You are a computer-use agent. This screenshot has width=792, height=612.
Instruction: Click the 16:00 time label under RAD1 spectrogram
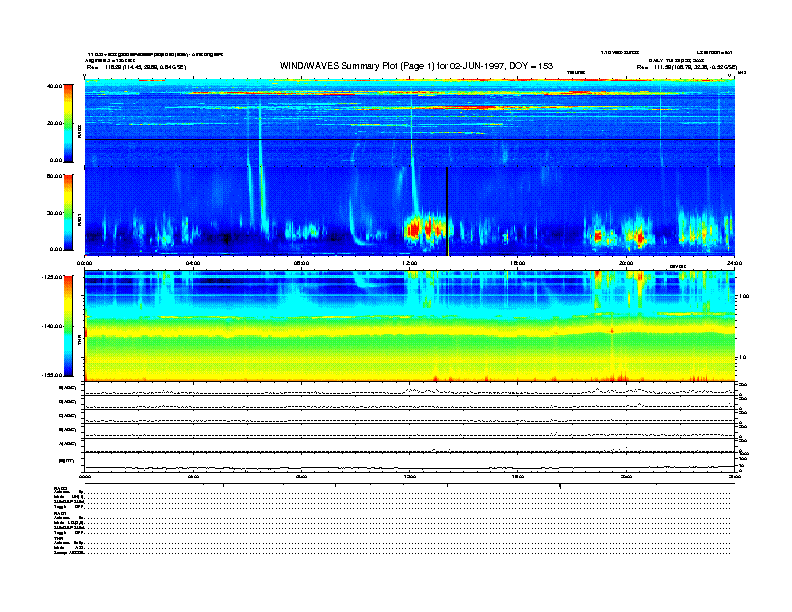coord(518,263)
